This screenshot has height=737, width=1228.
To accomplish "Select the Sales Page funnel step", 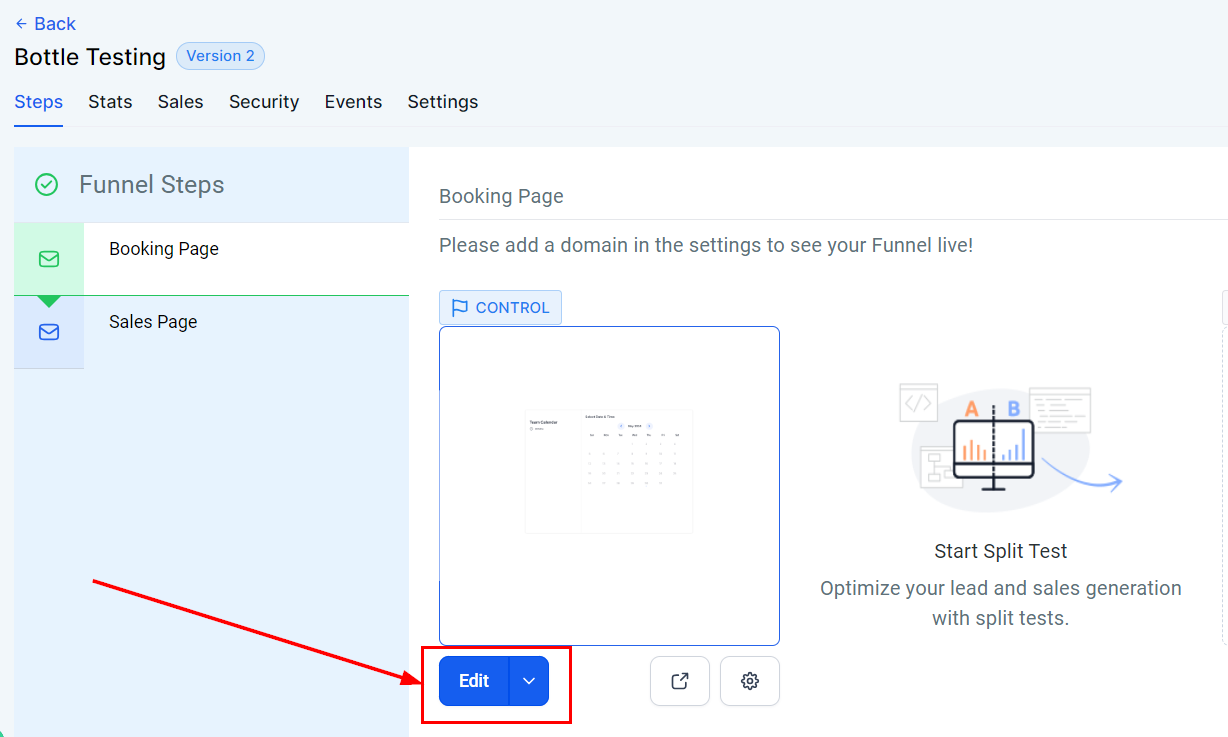I will (153, 322).
